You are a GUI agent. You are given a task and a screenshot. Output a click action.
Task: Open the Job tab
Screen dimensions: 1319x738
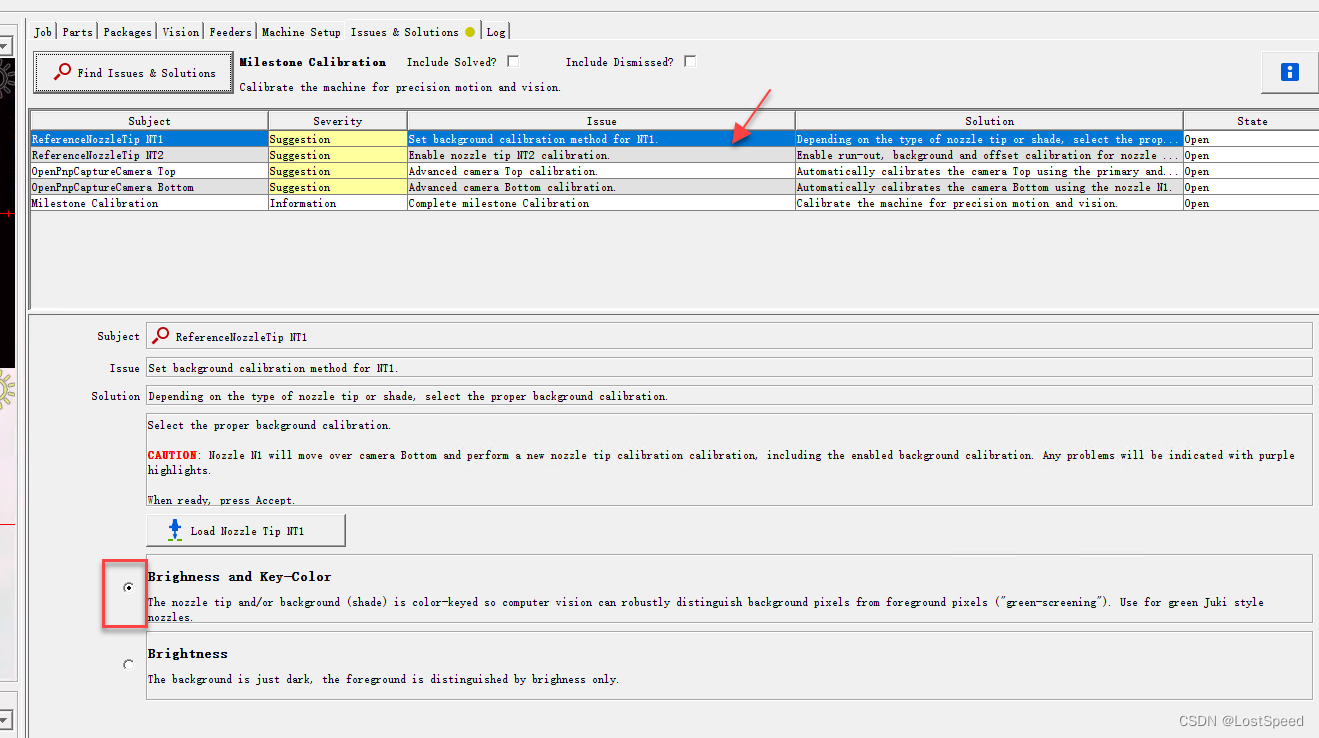pos(43,32)
